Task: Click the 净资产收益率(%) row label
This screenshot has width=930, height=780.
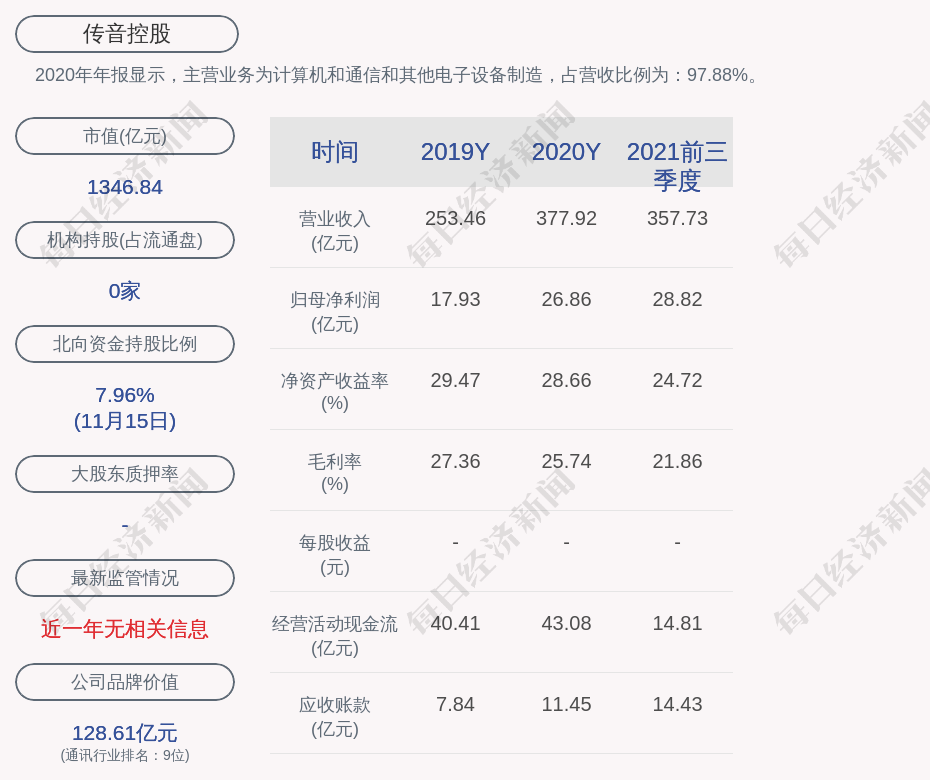Action: [335, 392]
